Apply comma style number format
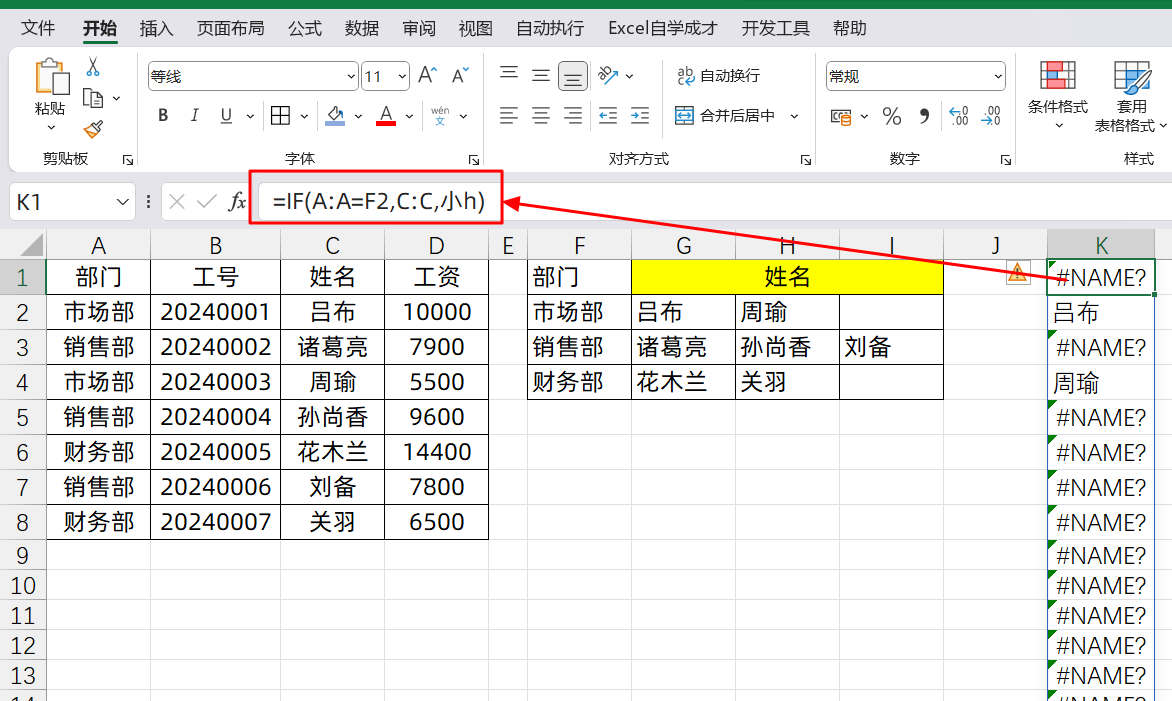1172x701 pixels. pos(925,116)
